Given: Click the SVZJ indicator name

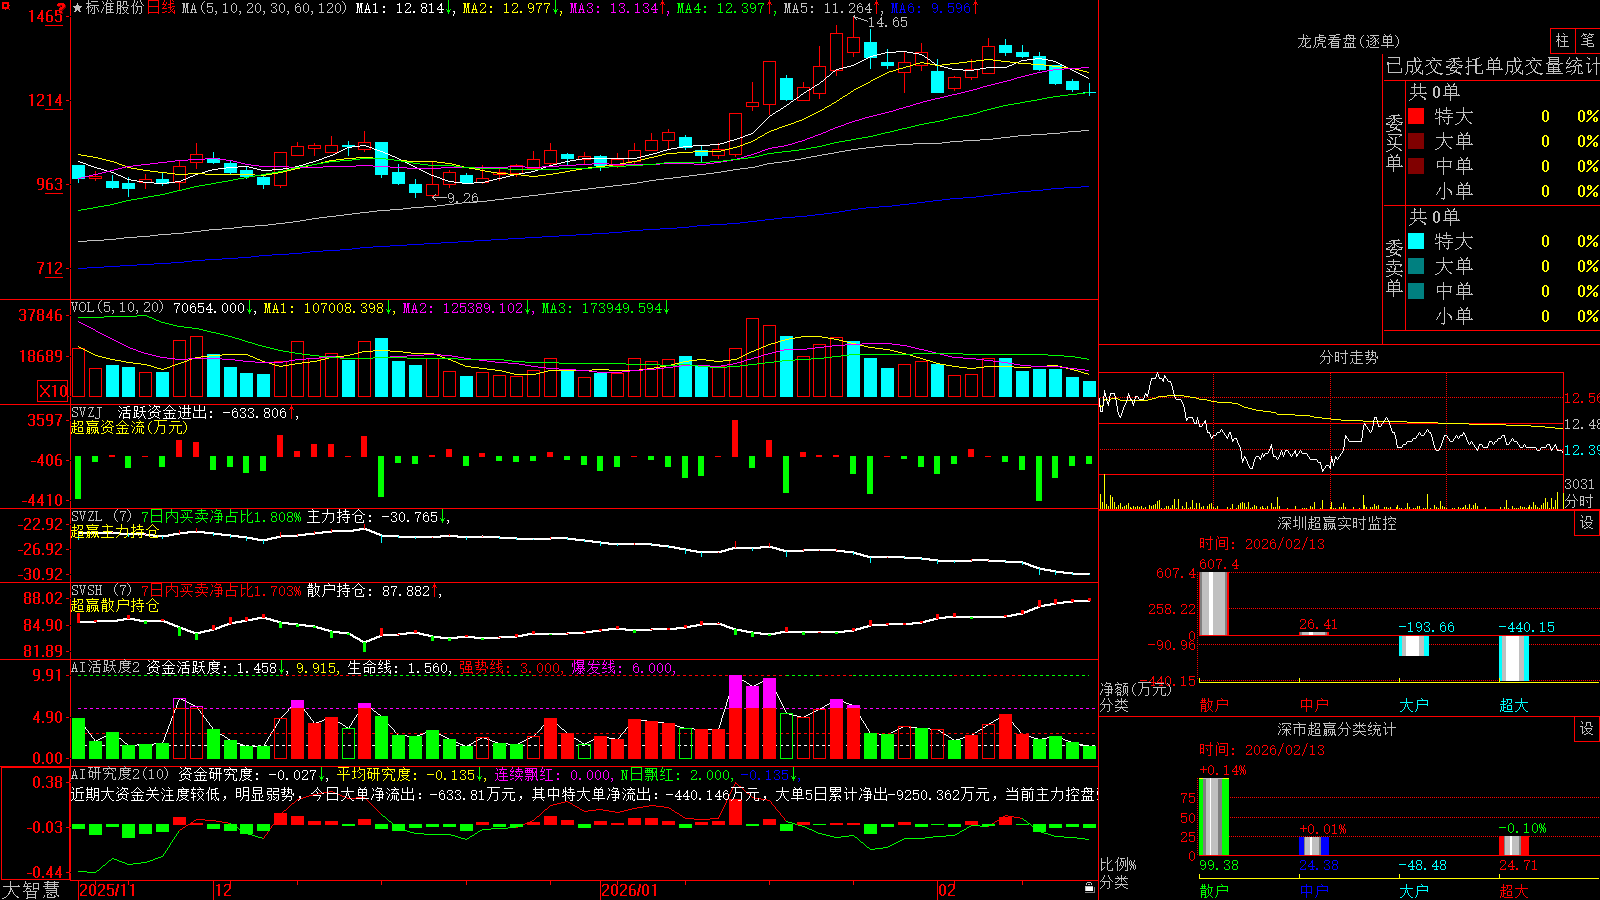Looking at the screenshot, I should [x=87, y=412].
